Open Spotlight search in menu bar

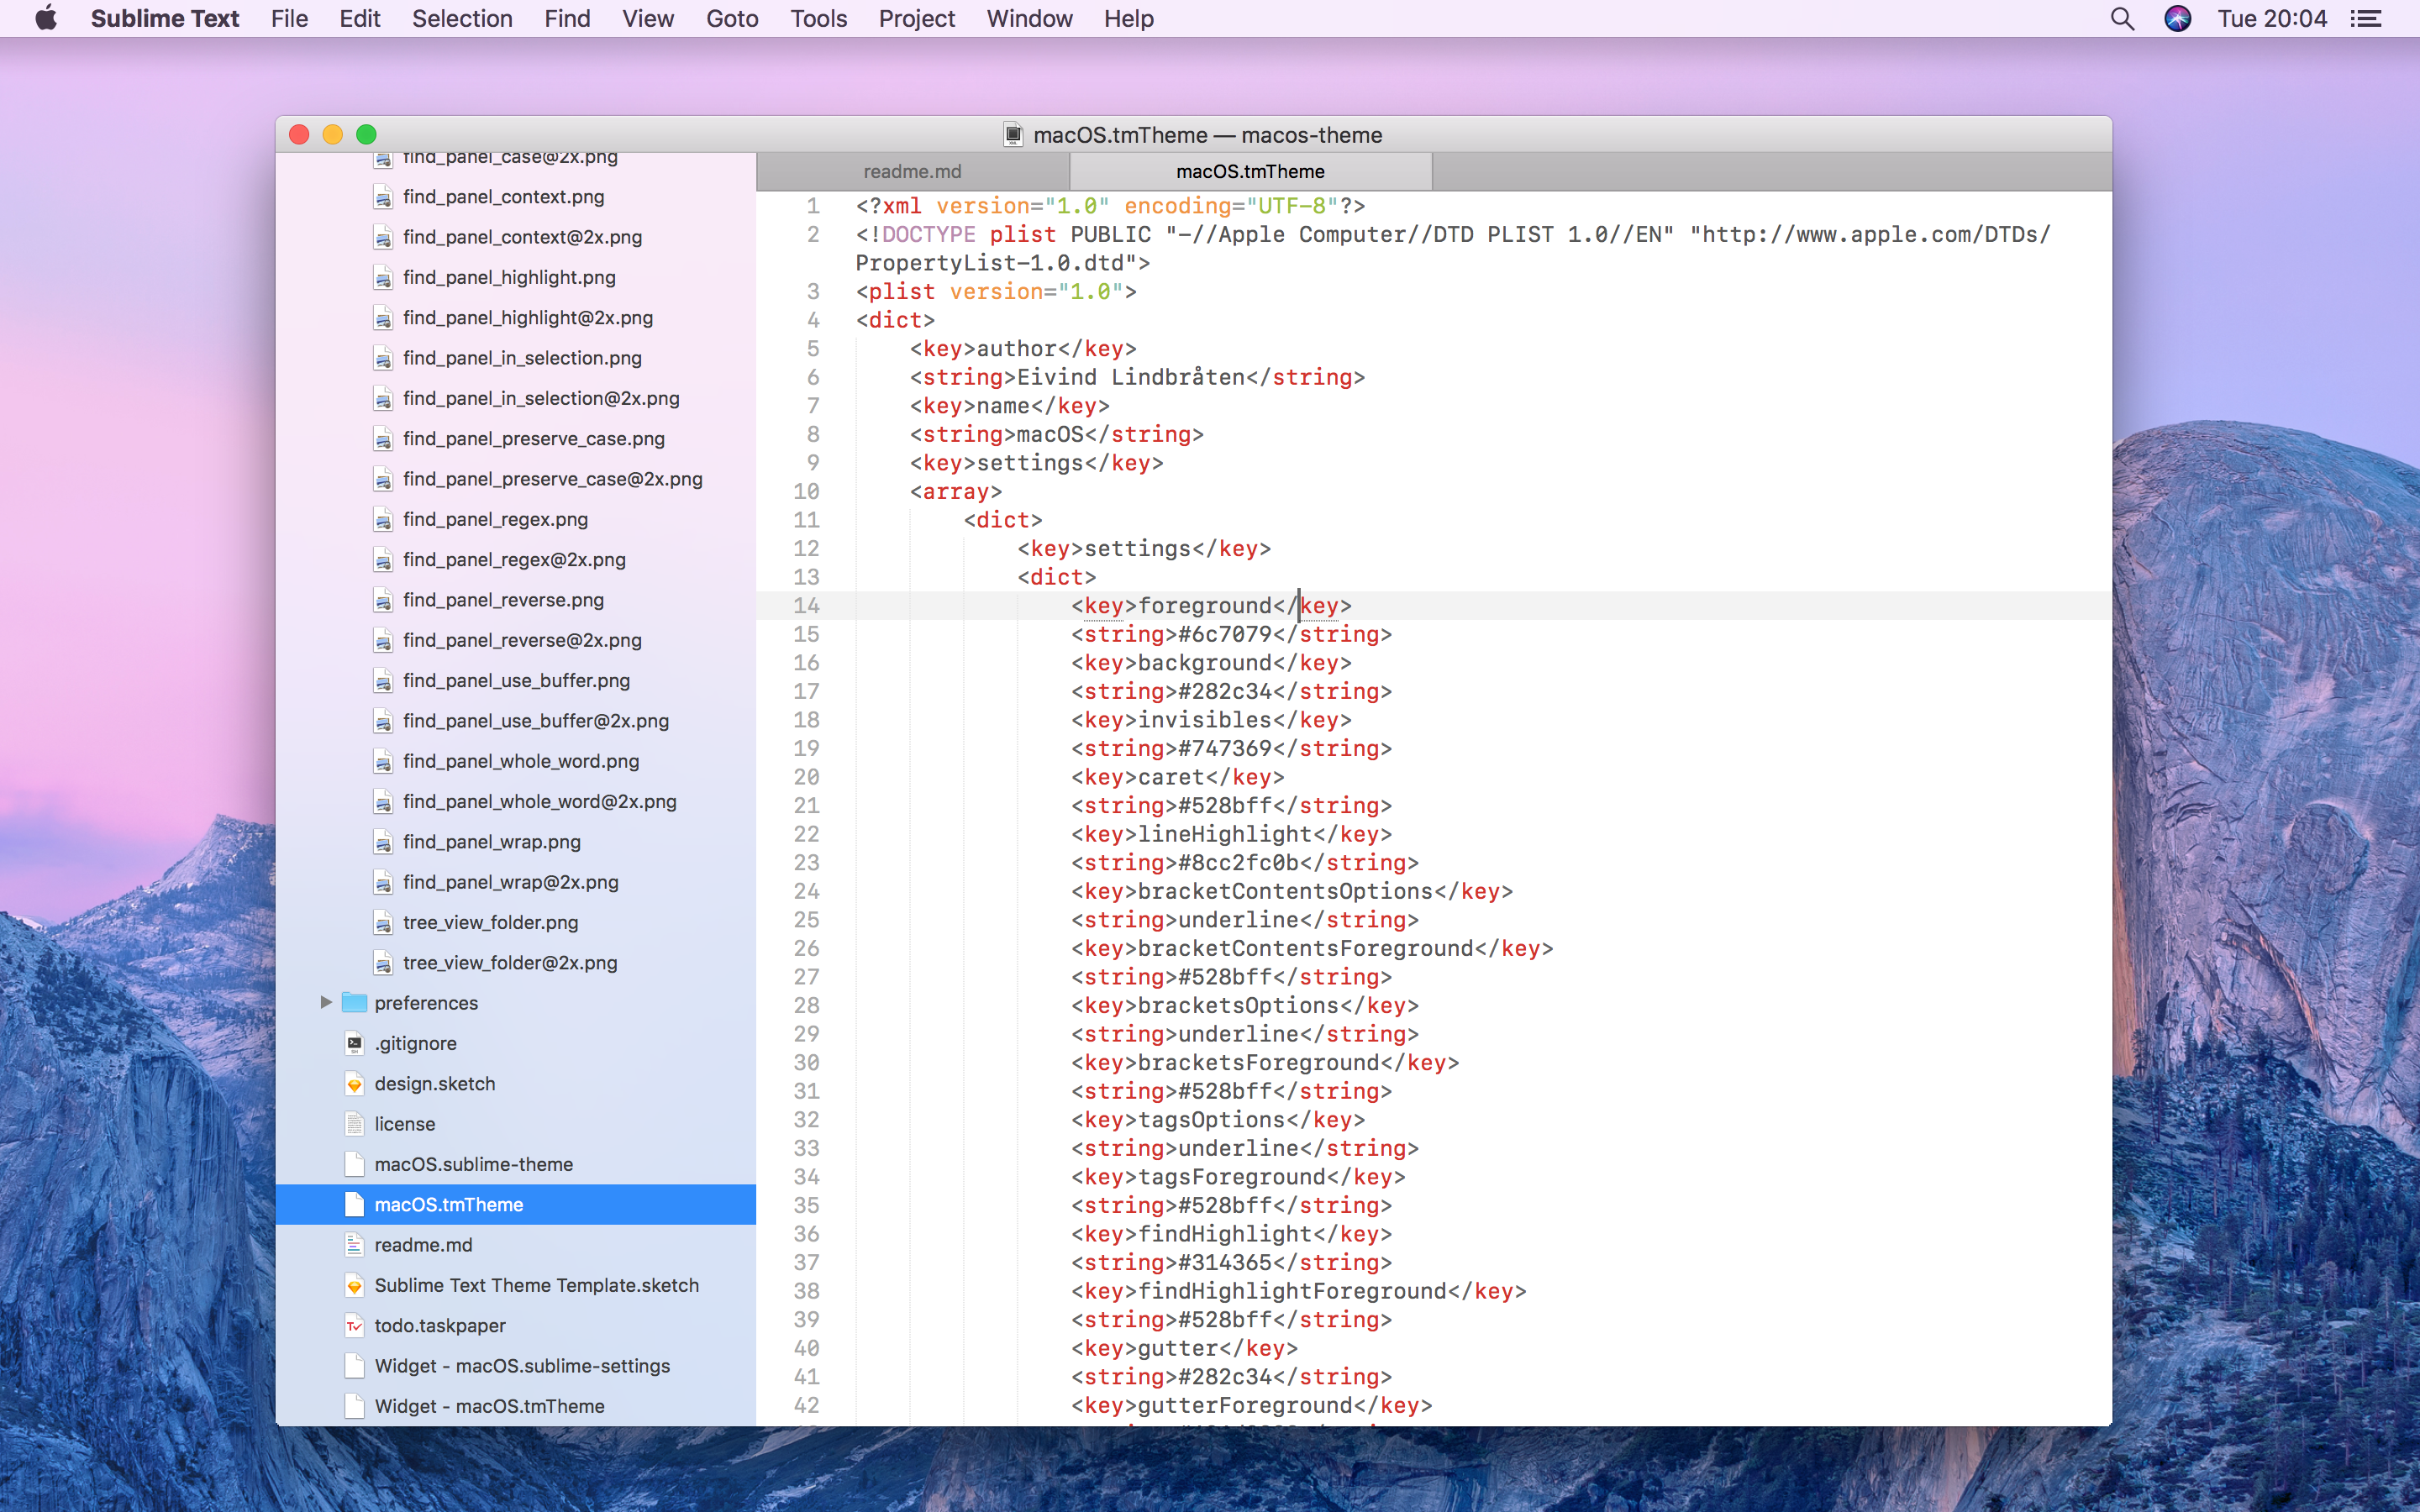coord(2122,19)
